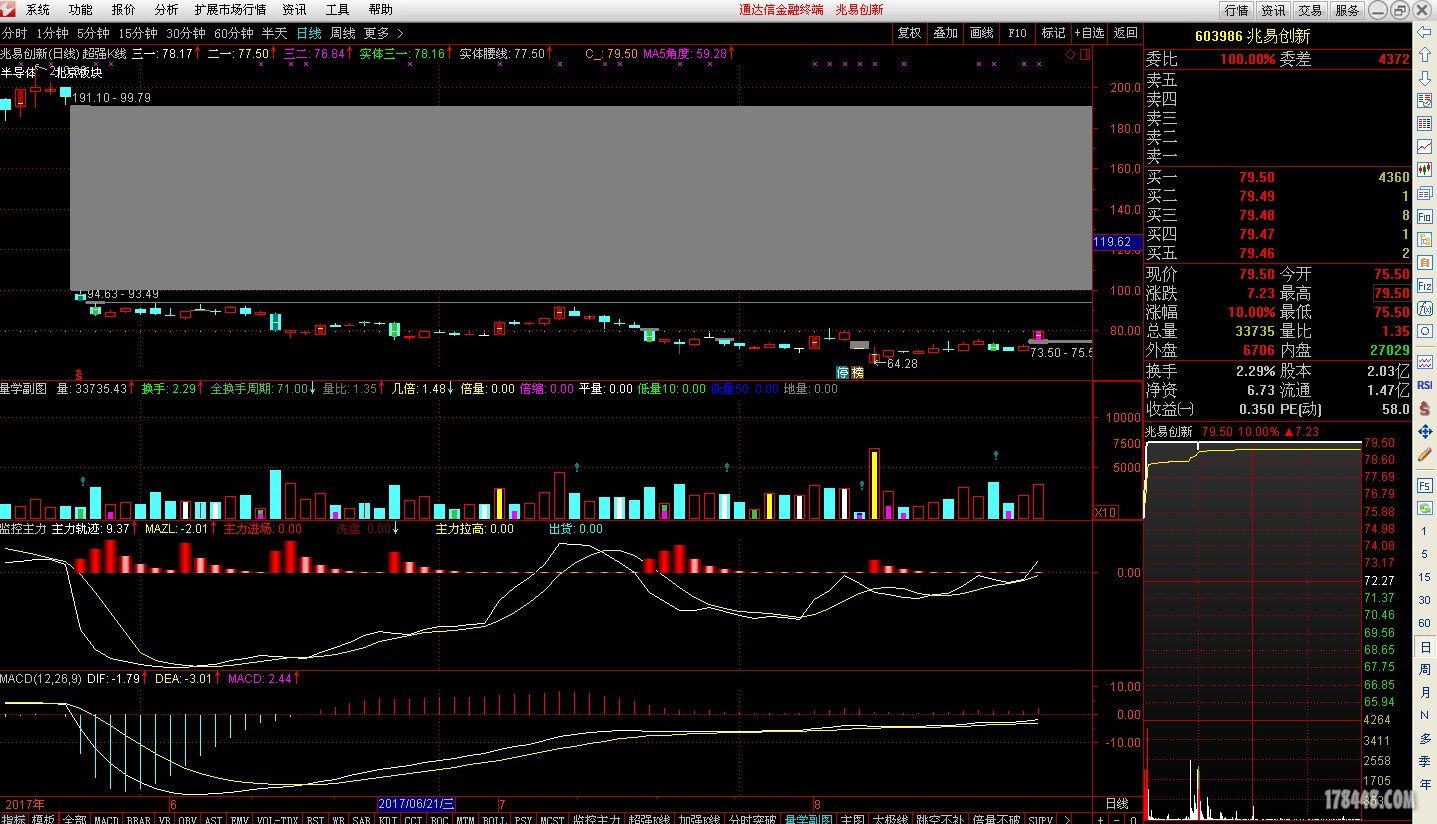Select the 量学副图 indicator tab at bottom
This screenshot has height=824, width=1437.
pos(809,819)
